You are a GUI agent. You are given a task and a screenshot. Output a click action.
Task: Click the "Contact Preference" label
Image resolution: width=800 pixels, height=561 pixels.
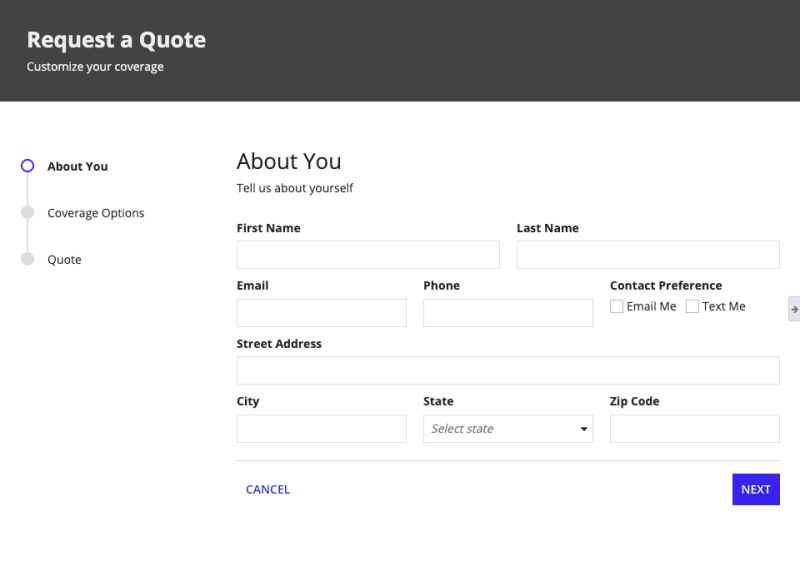[666, 286]
